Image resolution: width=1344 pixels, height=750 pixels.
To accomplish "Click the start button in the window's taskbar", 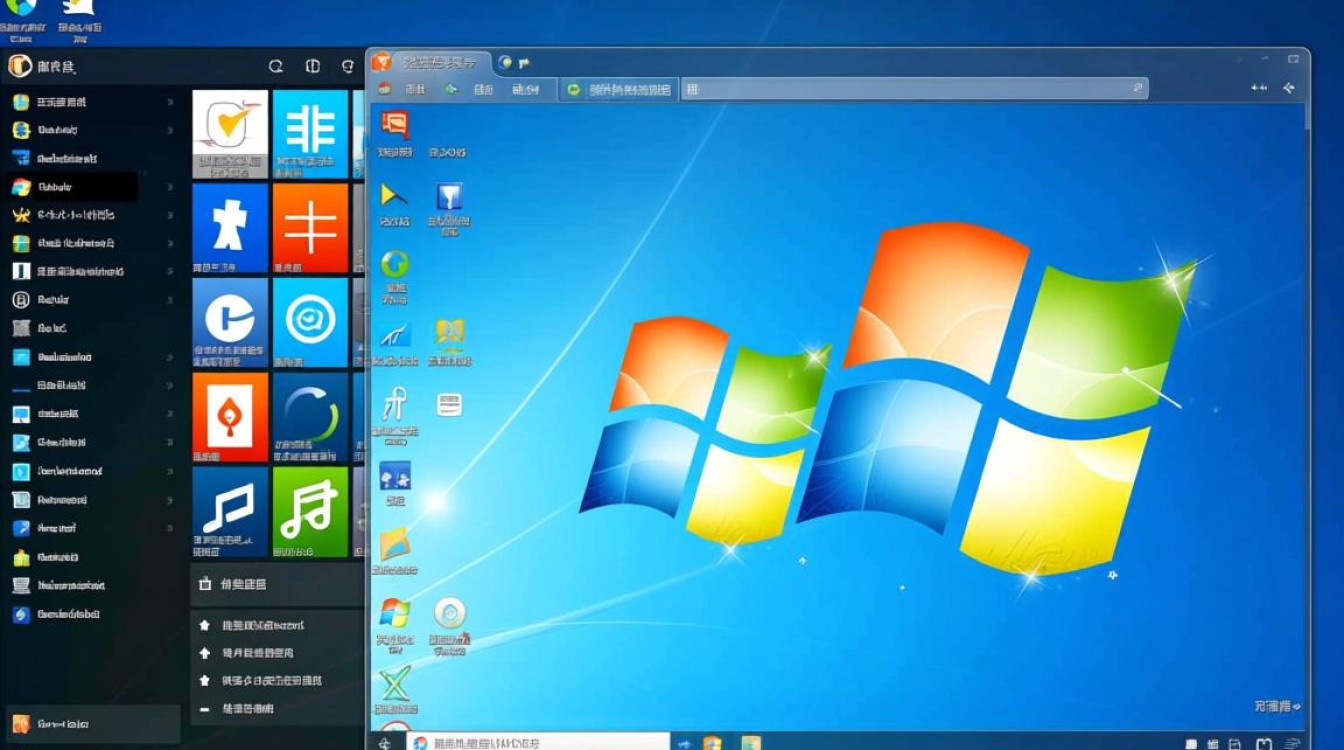I will tap(386, 742).
